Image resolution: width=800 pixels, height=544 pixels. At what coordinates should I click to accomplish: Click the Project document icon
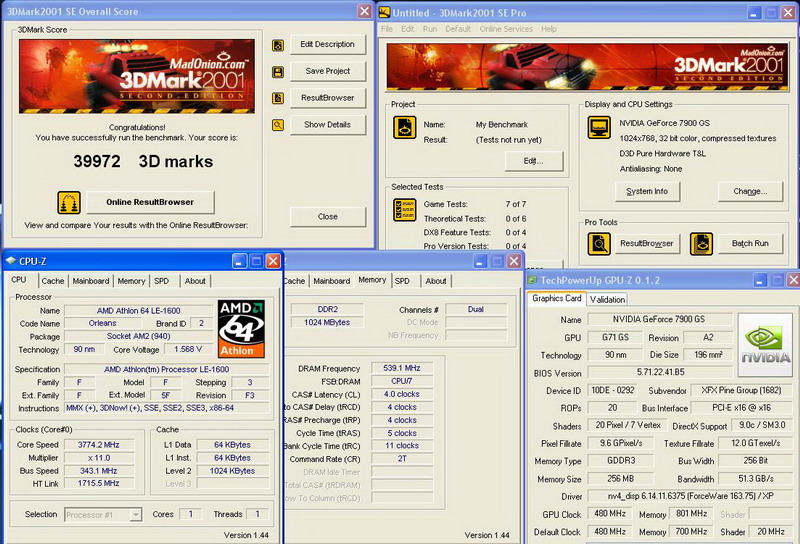405,128
